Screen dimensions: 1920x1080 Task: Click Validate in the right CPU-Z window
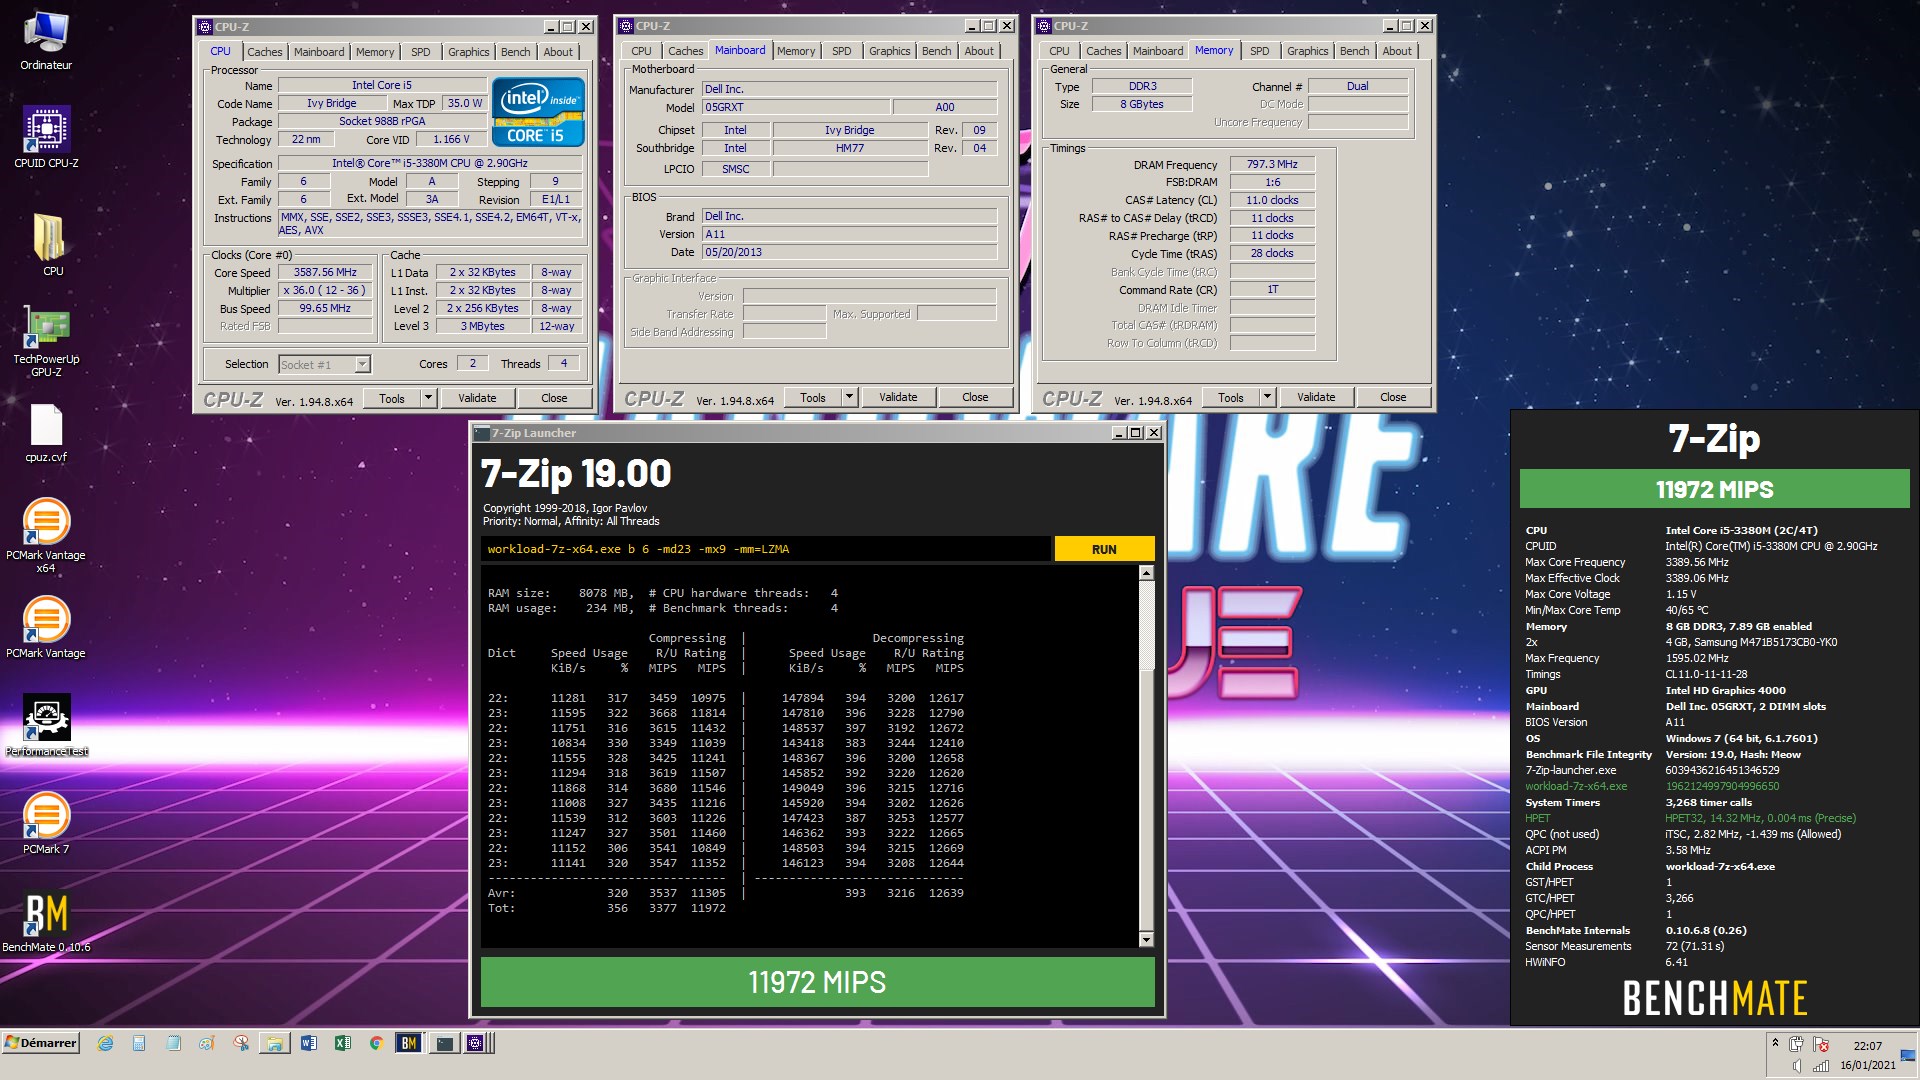tap(1316, 397)
